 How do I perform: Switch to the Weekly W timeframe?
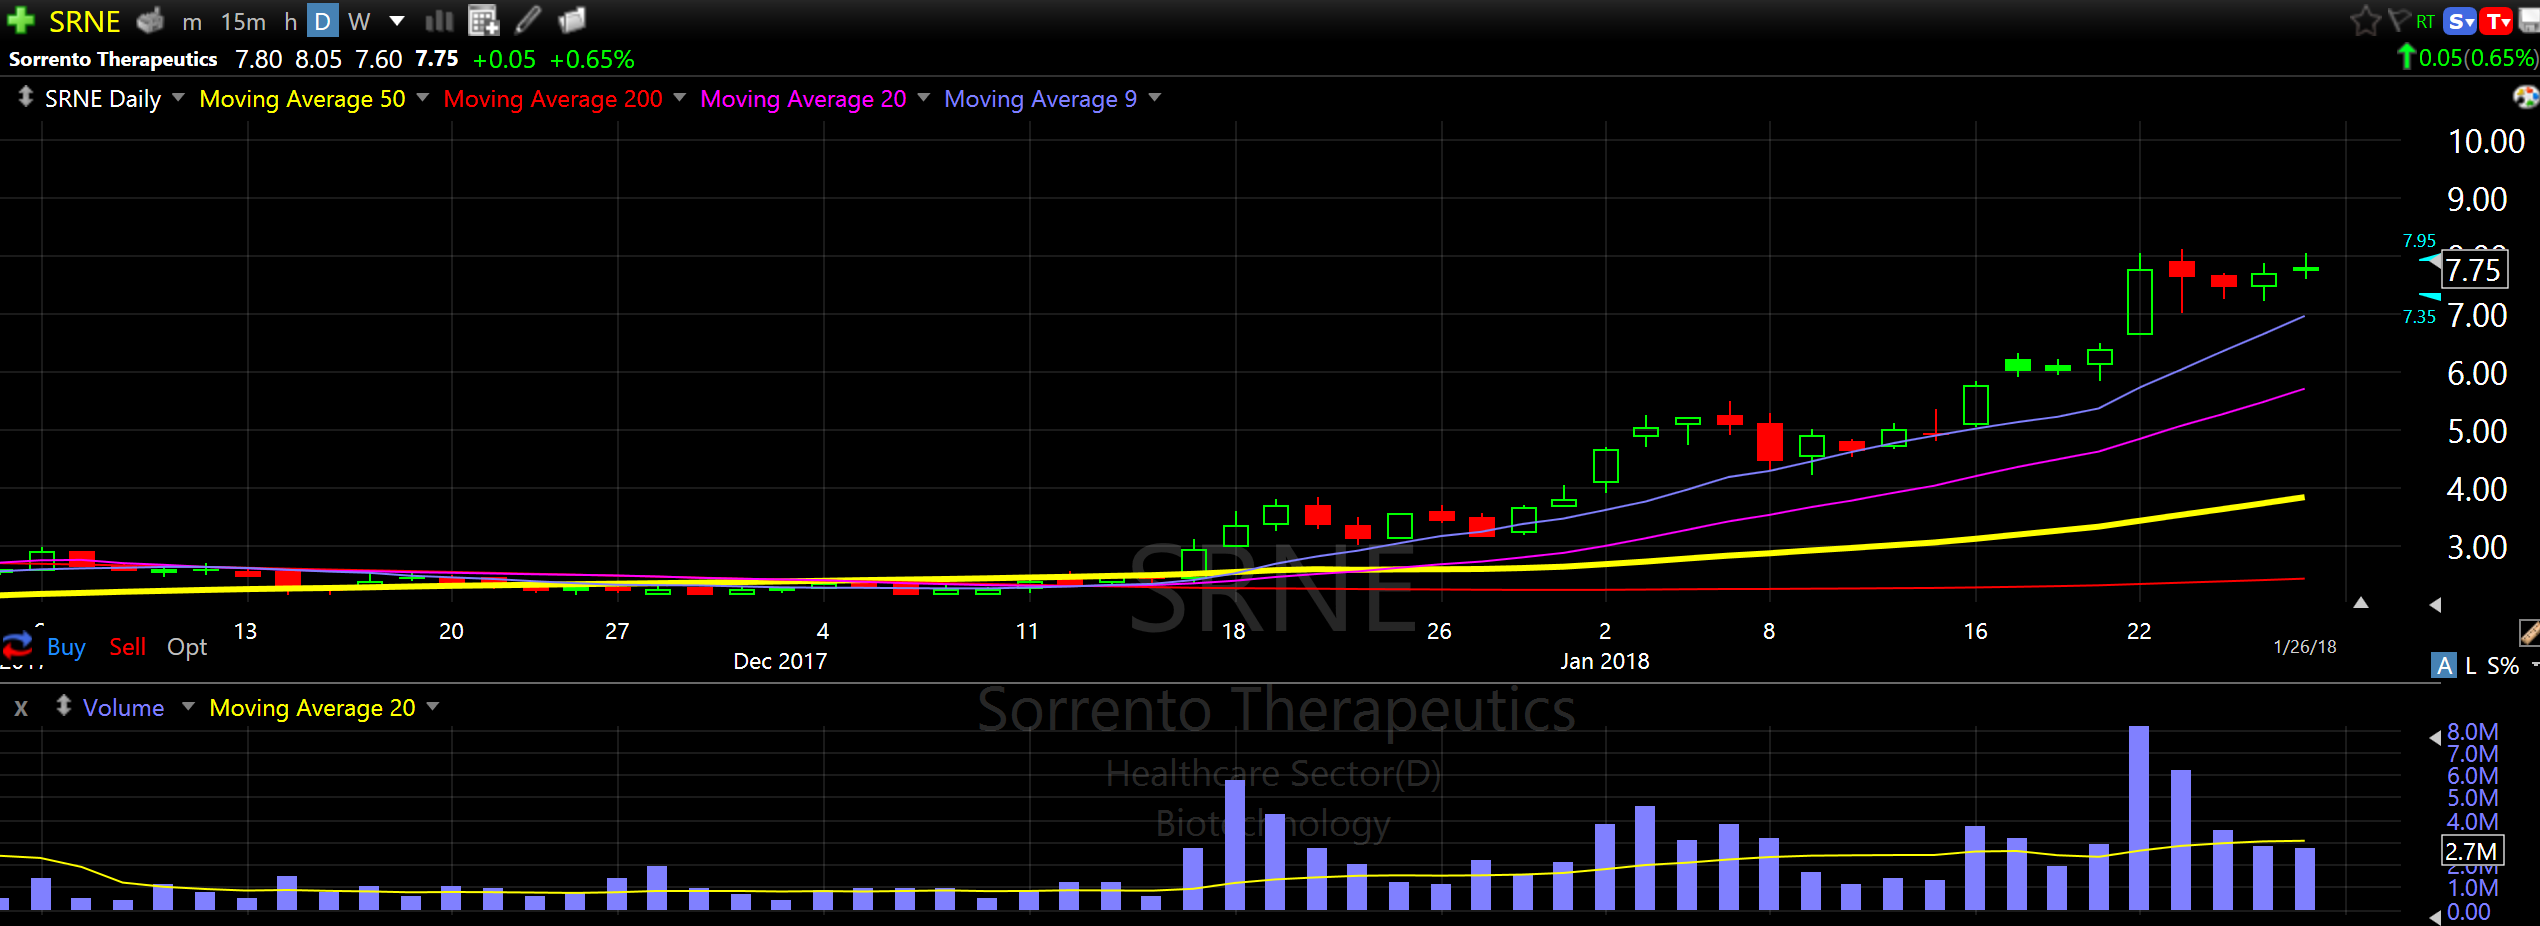[x=359, y=21]
